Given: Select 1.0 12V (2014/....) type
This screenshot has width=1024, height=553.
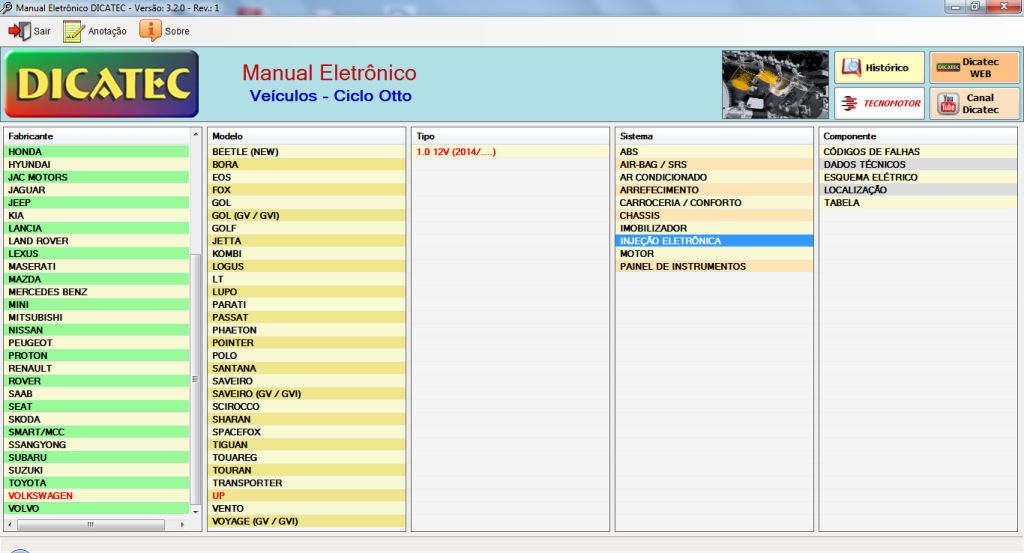Looking at the screenshot, I should 510,151.
